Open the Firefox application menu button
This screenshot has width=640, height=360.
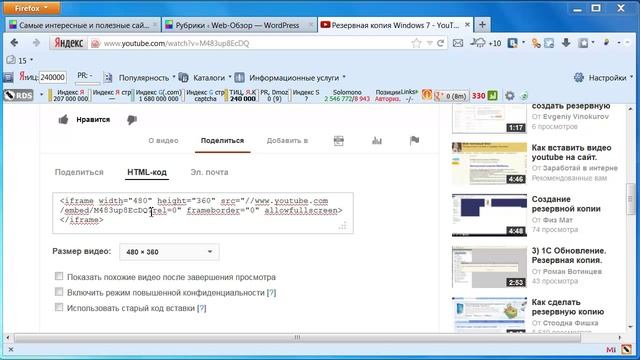point(31,8)
